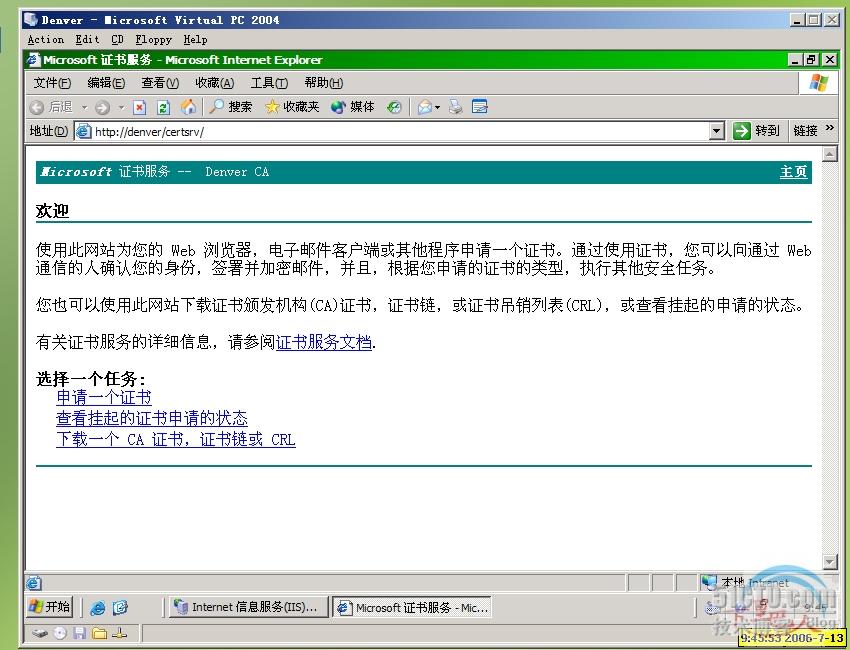Image resolution: width=850 pixels, height=650 pixels.
Task: Open the Virtual PC Action menu
Action: (46, 40)
